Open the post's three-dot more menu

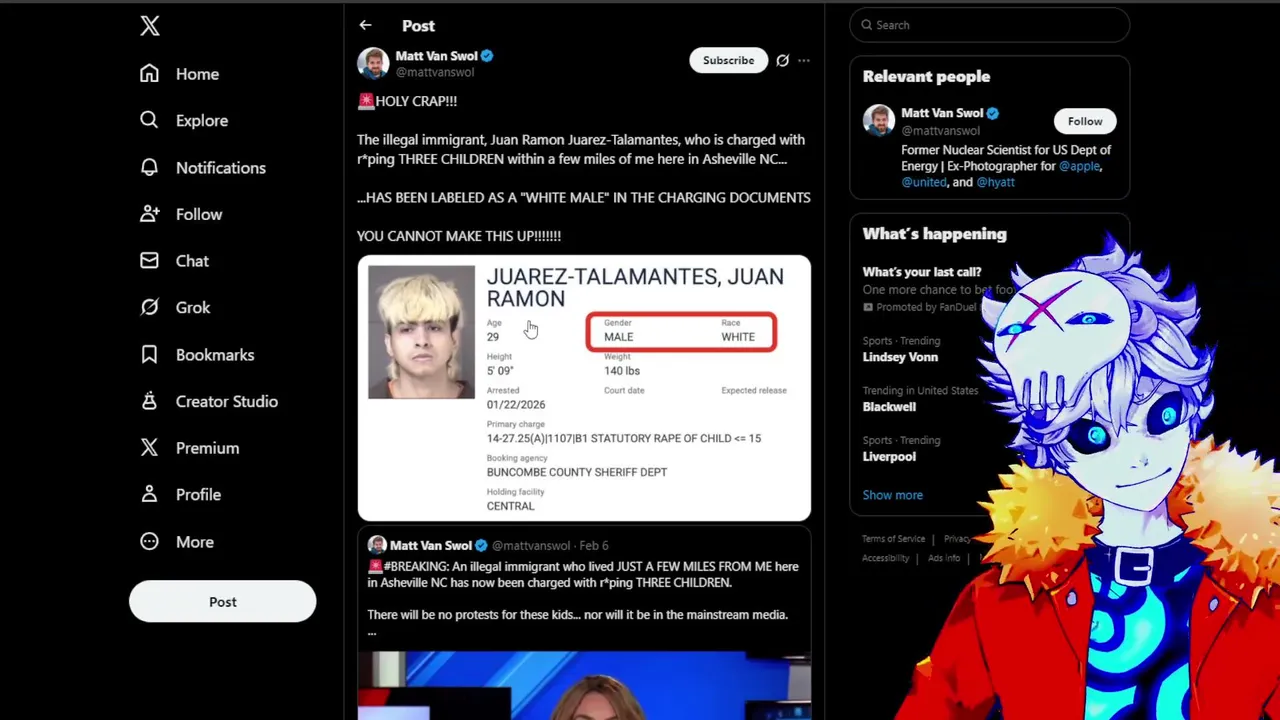click(x=804, y=60)
